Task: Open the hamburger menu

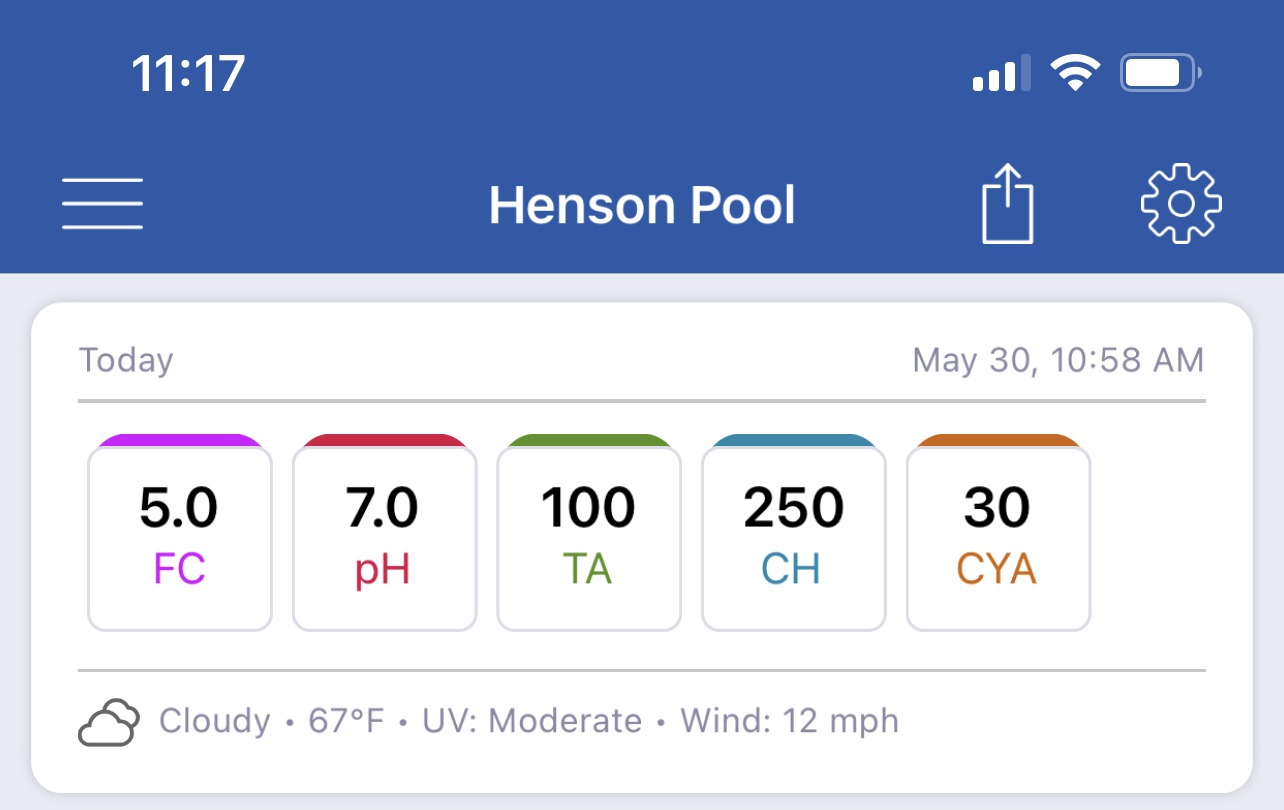Action: pos(102,204)
